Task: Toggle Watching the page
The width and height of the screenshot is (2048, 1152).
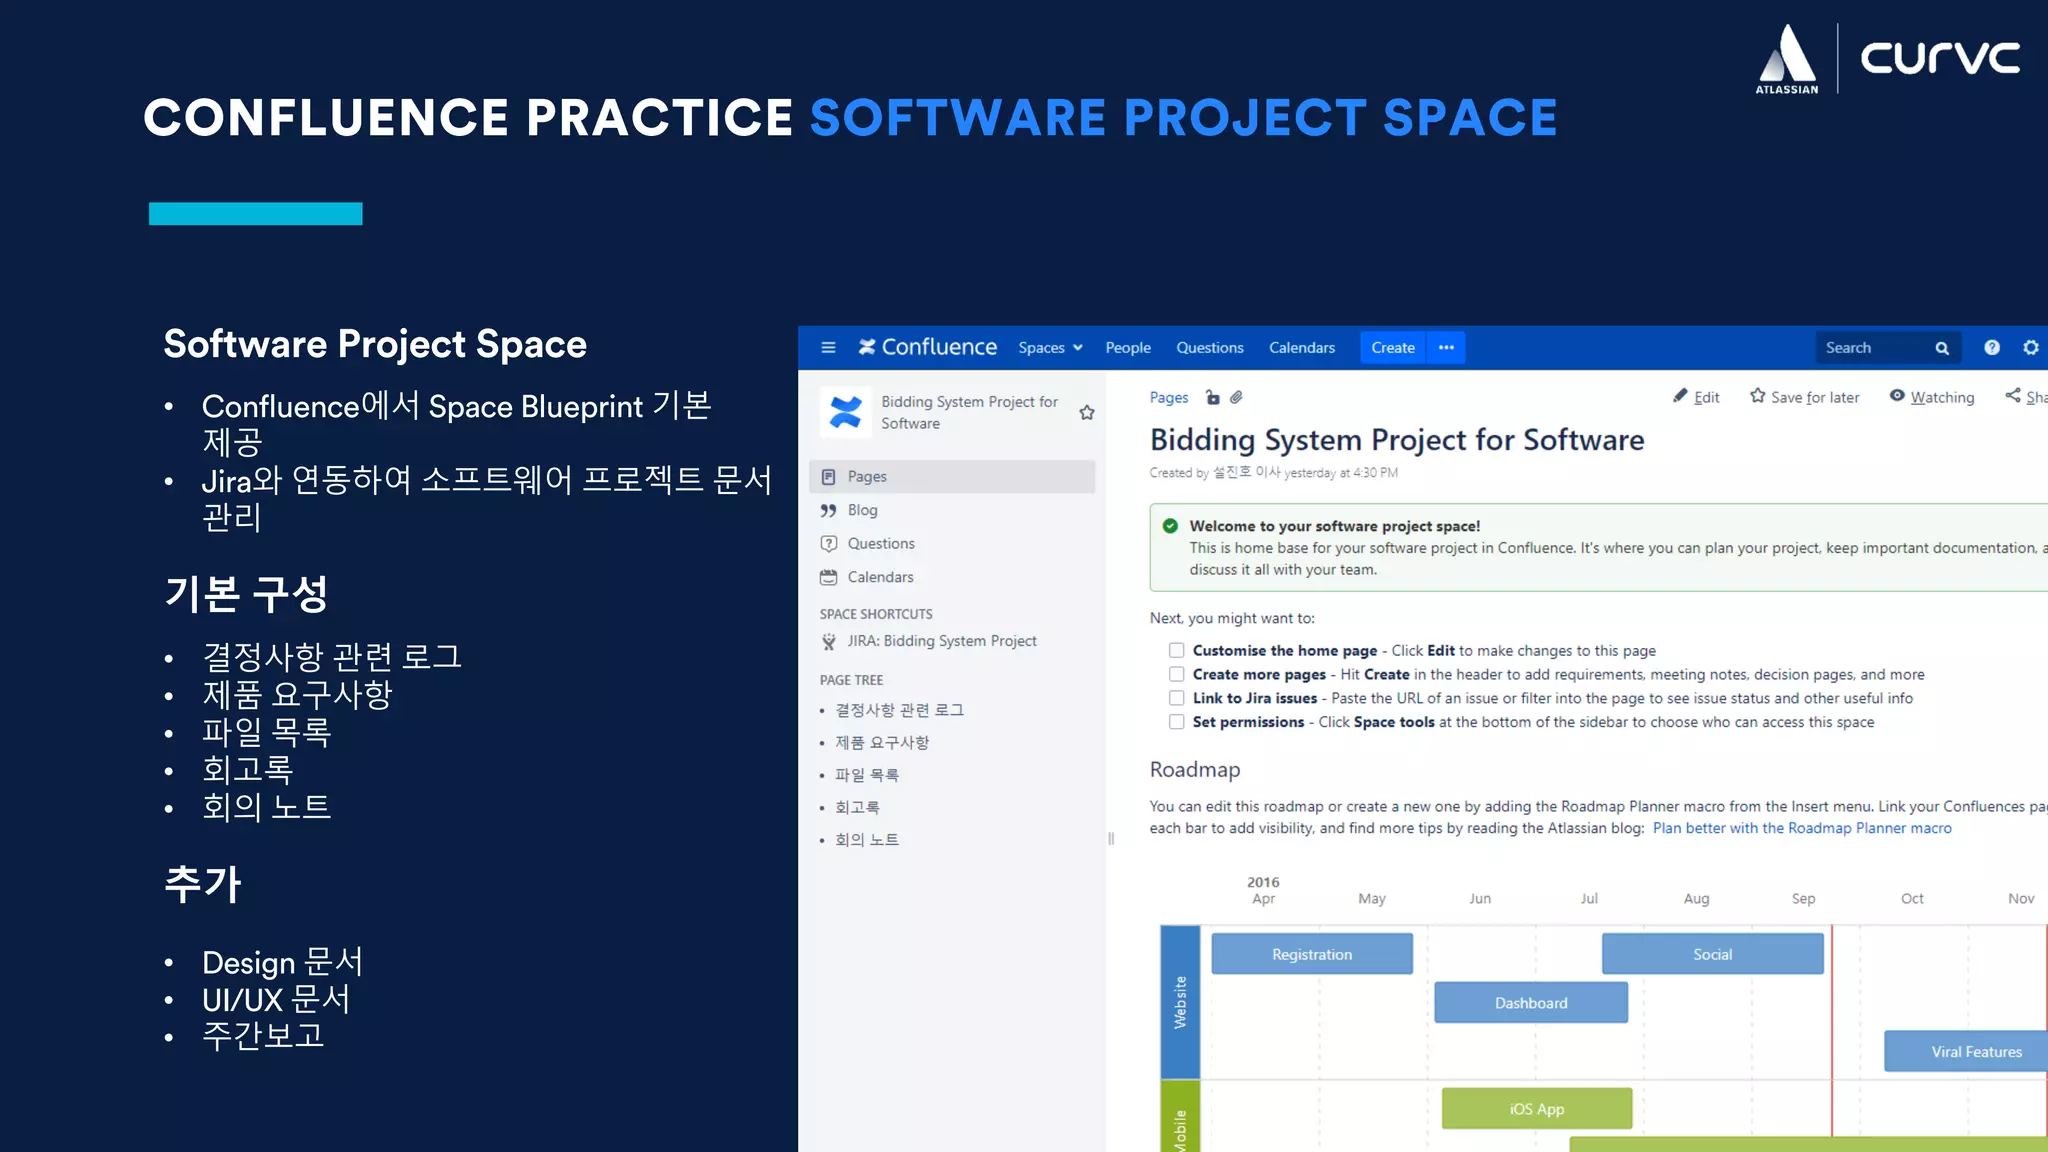Action: coord(1931,397)
